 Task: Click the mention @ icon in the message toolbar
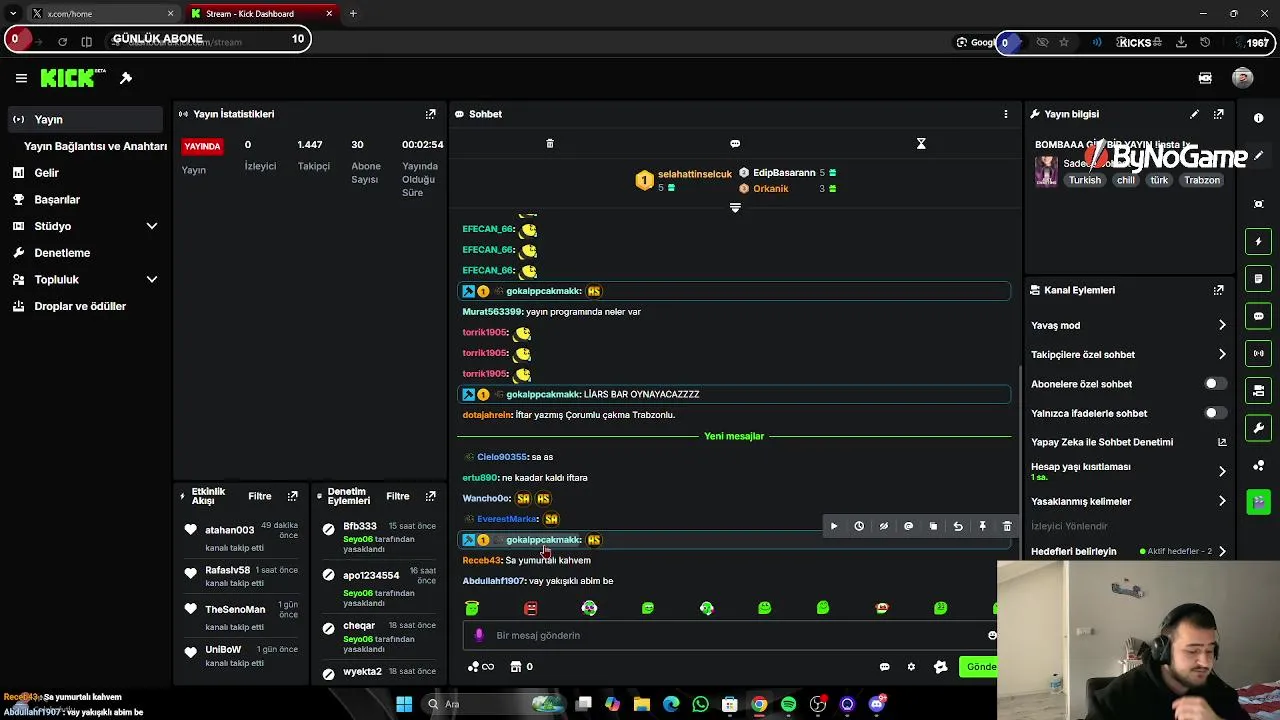click(908, 526)
